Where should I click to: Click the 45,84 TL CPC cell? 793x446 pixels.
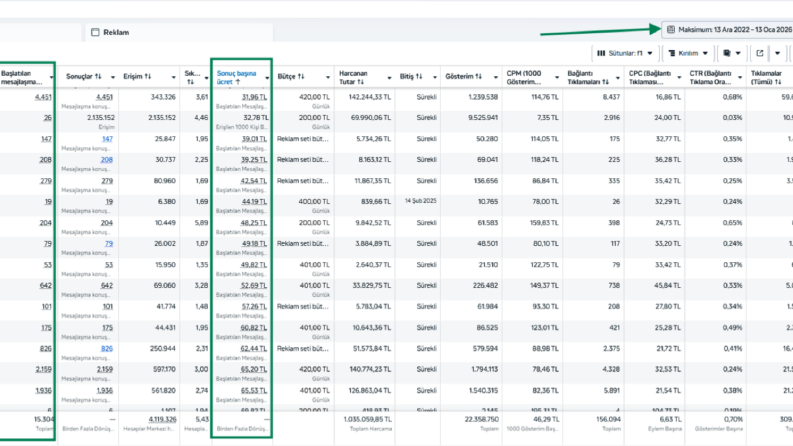click(x=668, y=286)
